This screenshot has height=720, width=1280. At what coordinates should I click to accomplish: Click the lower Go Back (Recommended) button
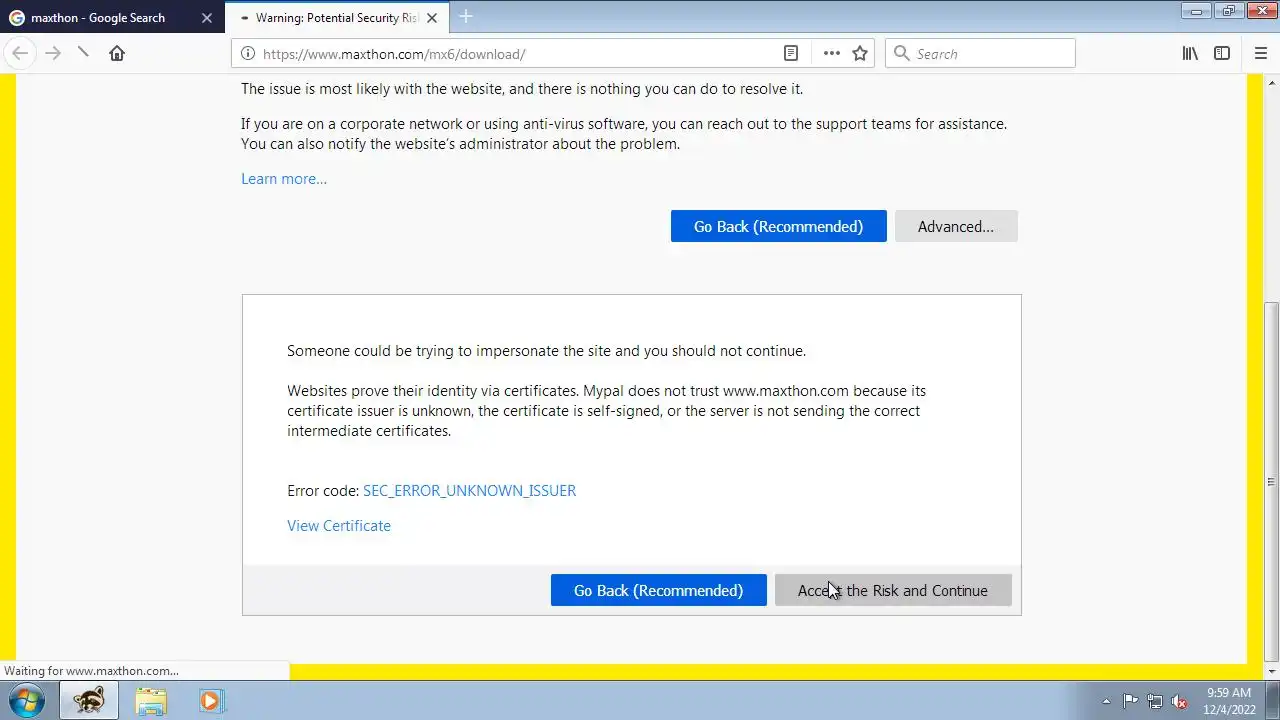point(658,590)
